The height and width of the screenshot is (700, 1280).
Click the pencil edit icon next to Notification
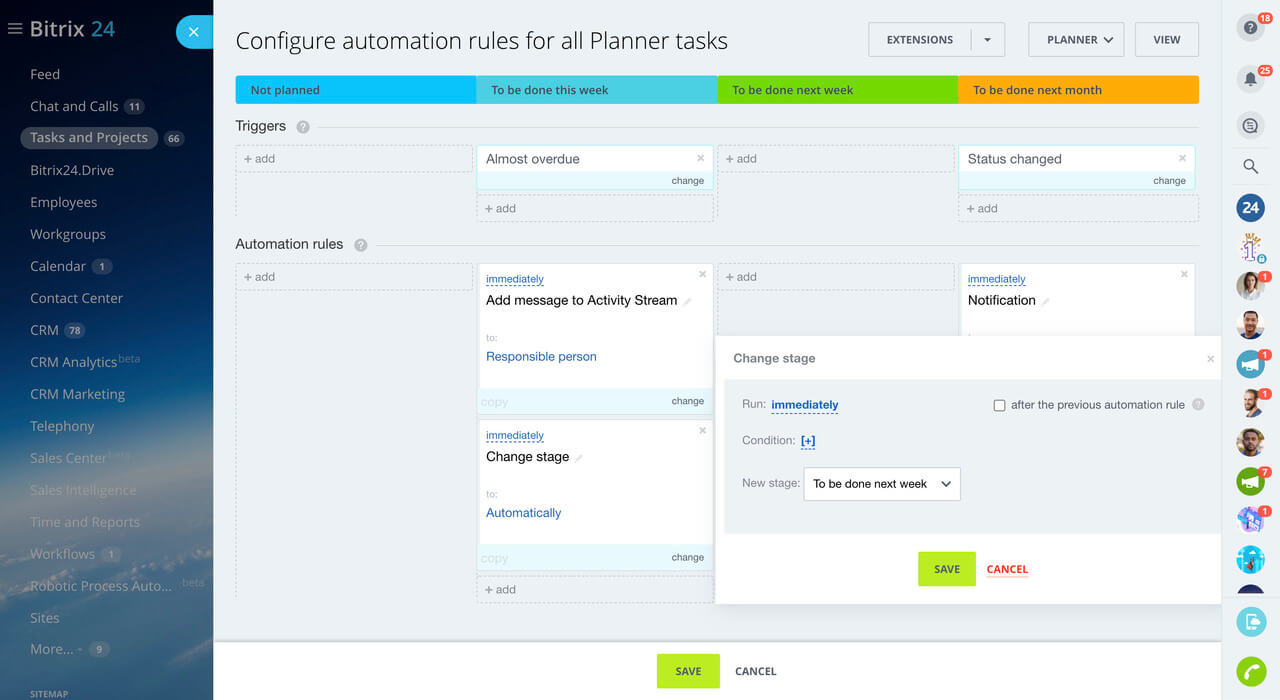click(x=1044, y=300)
